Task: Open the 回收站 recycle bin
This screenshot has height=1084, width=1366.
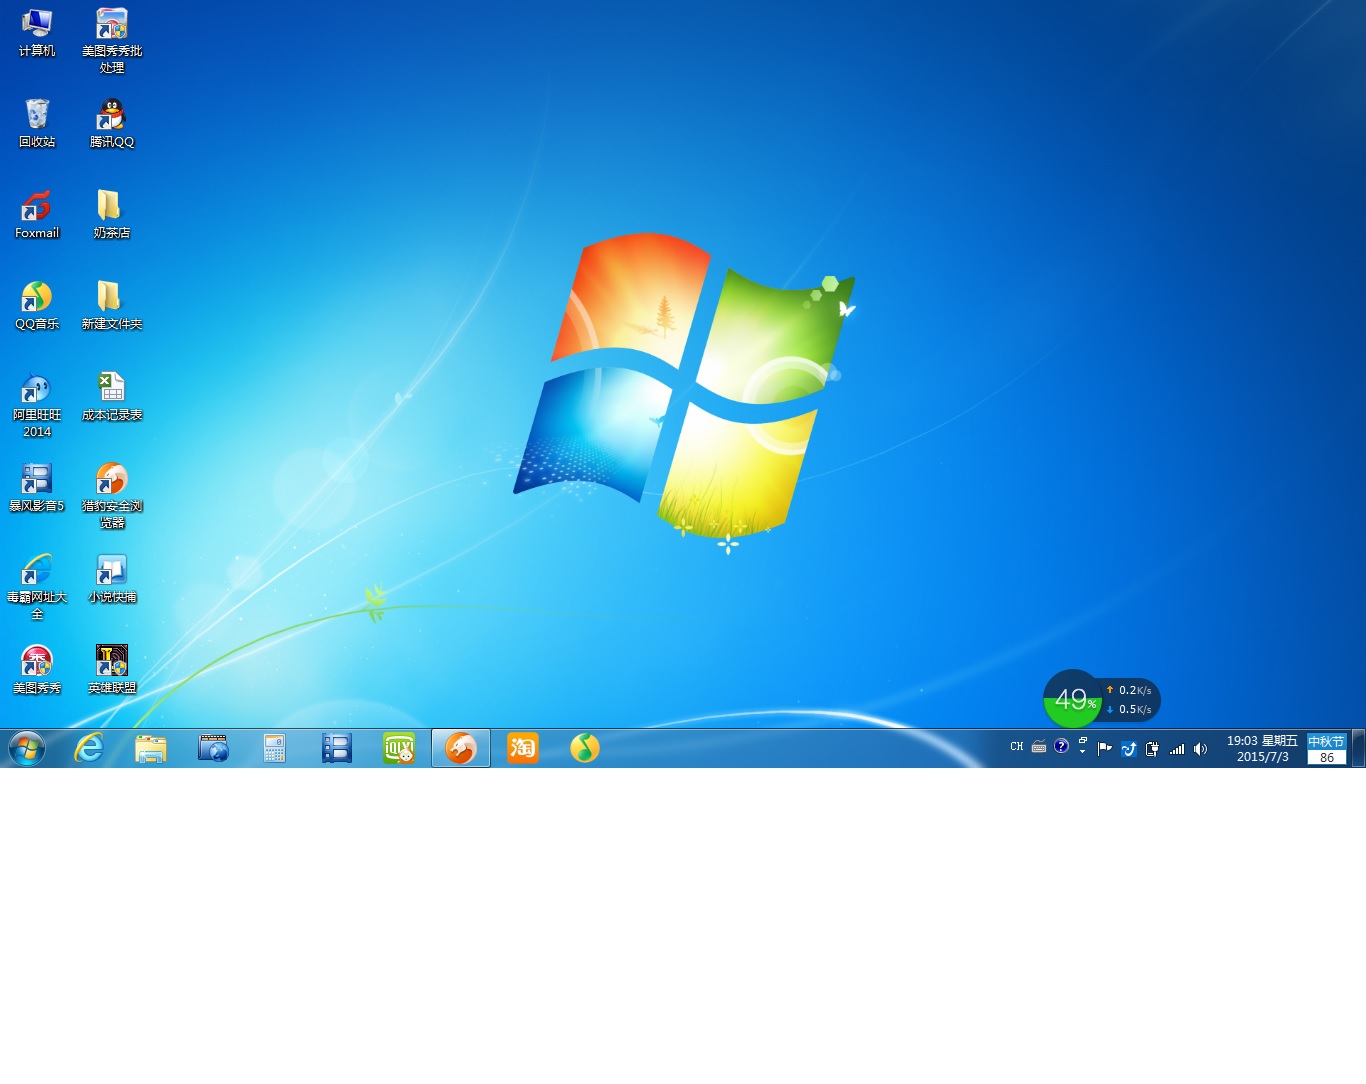Action: tap(37, 123)
